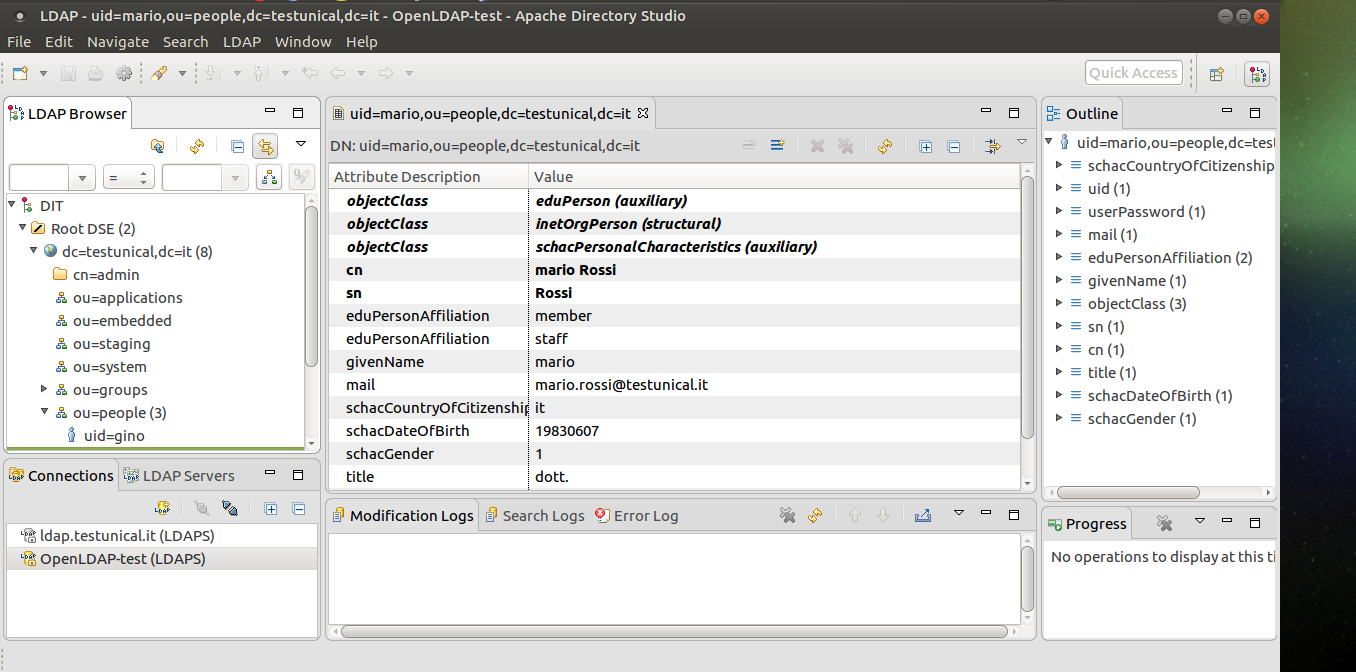Toggle Link with Editor in LDAP Browser
Screen dimensions: 1356x672
click(265, 146)
